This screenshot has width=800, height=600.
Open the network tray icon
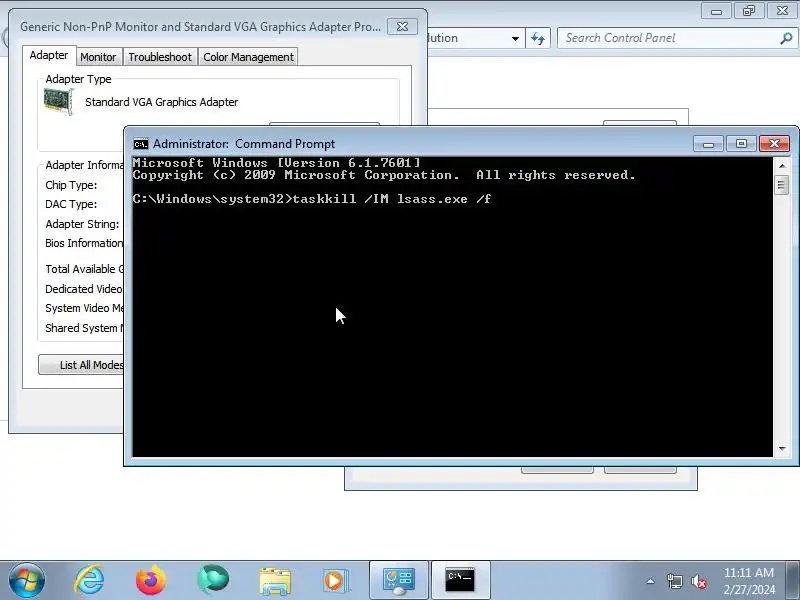(x=674, y=581)
